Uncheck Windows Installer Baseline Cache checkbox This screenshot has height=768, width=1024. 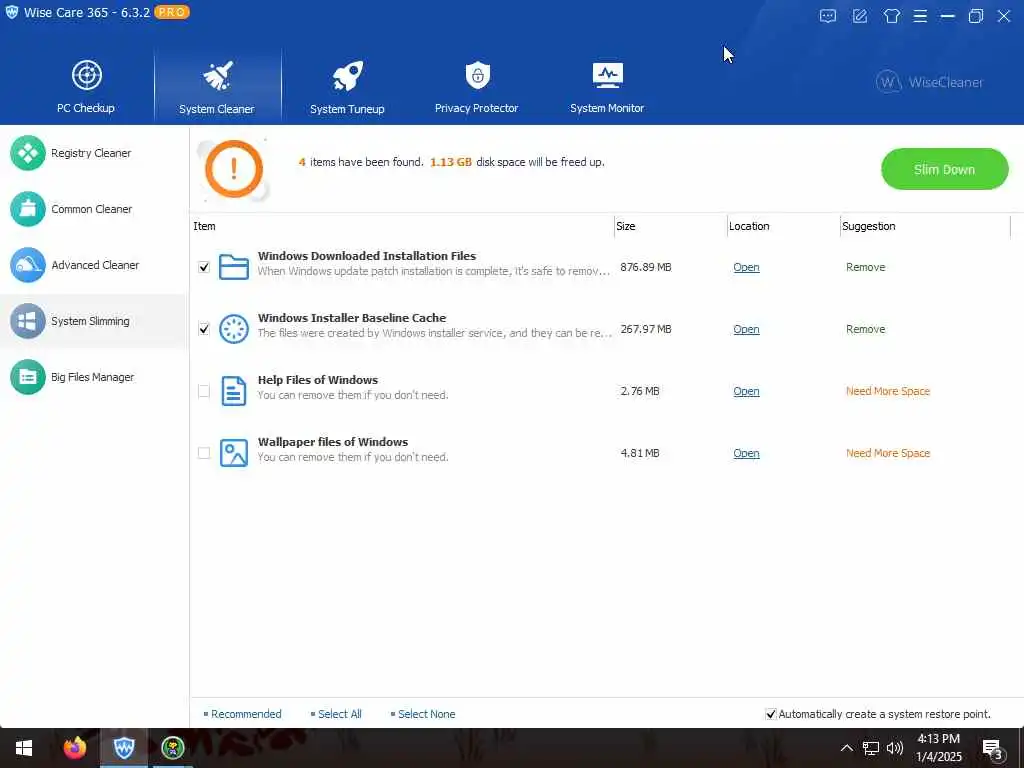(x=204, y=329)
